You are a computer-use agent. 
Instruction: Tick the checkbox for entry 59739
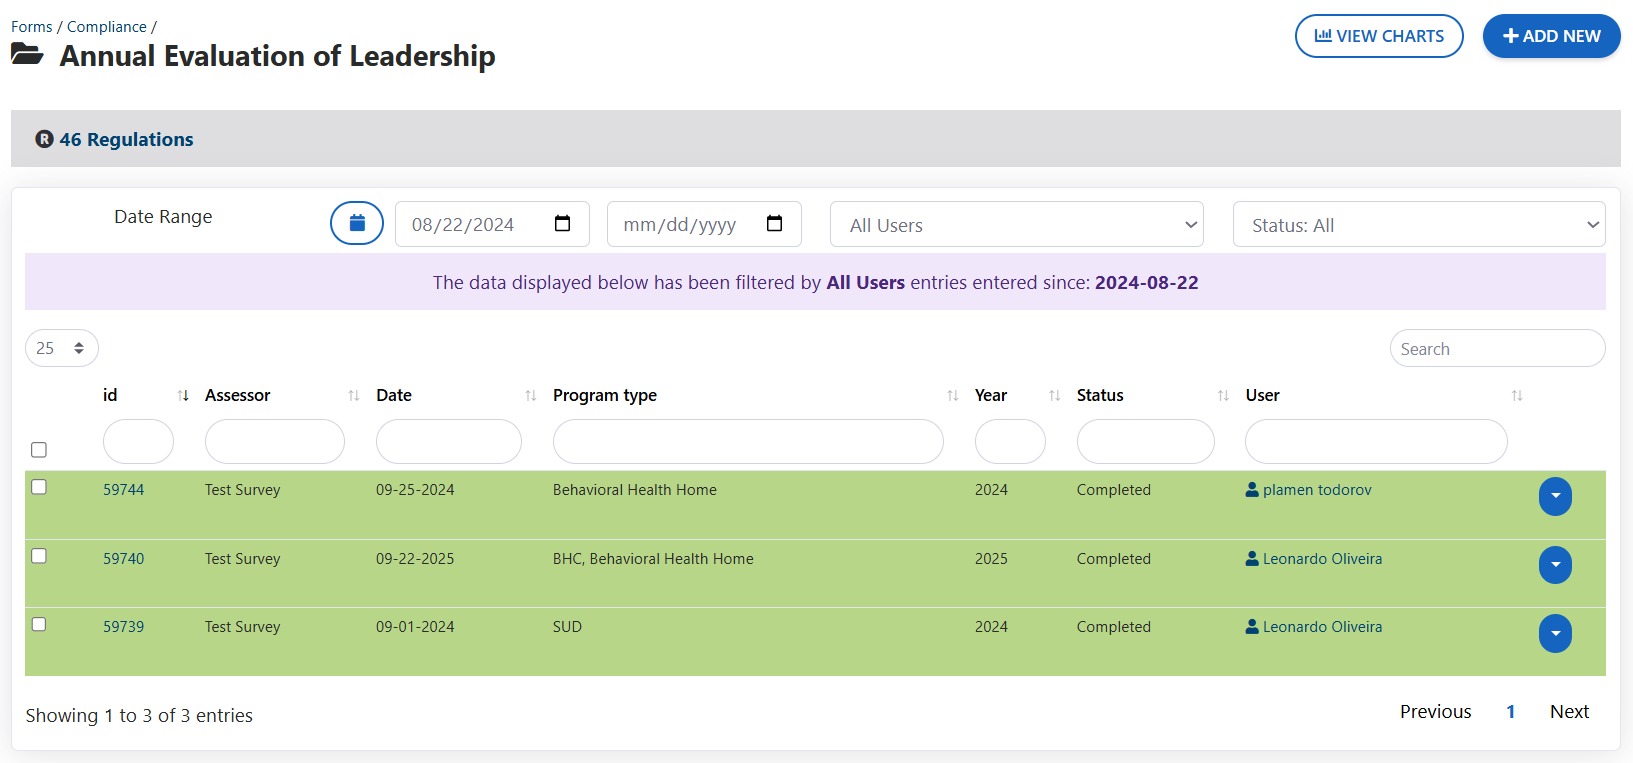(x=39, y=624)
